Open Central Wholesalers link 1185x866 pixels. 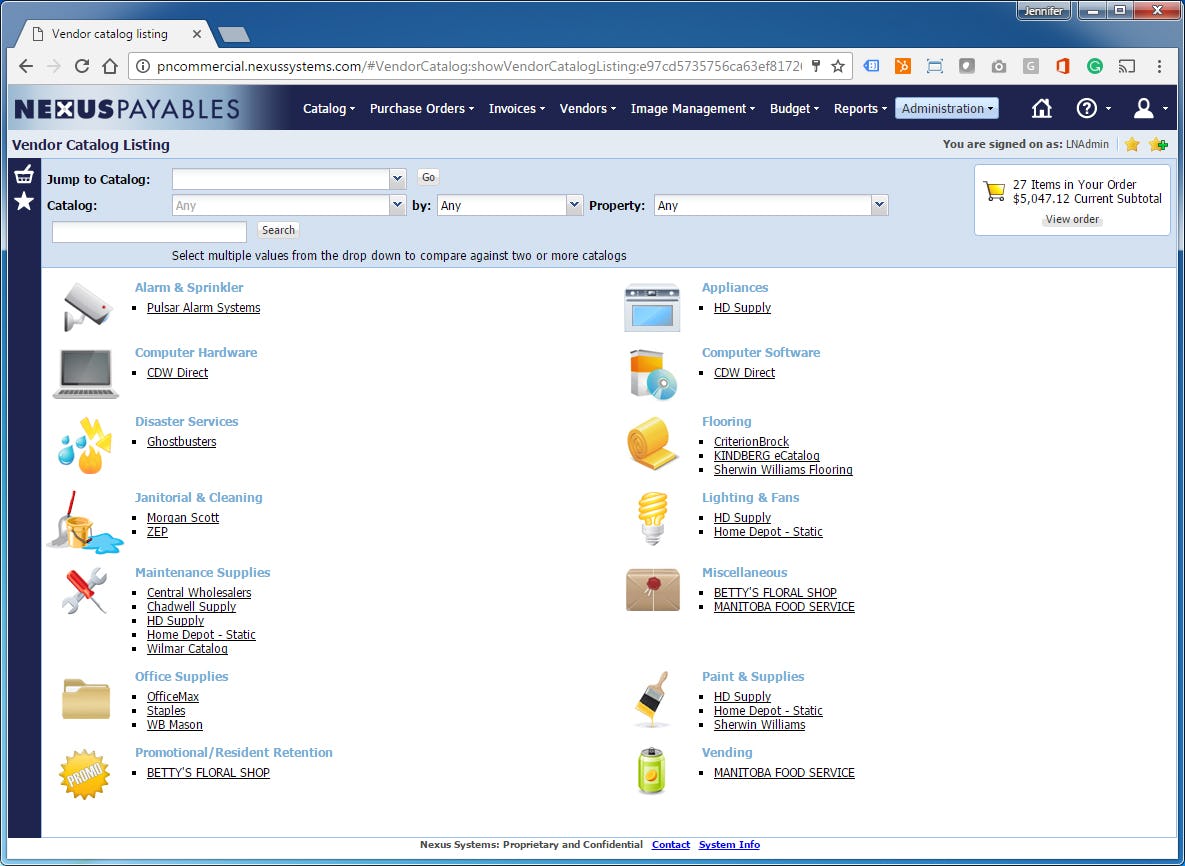(x=199, y=592)
